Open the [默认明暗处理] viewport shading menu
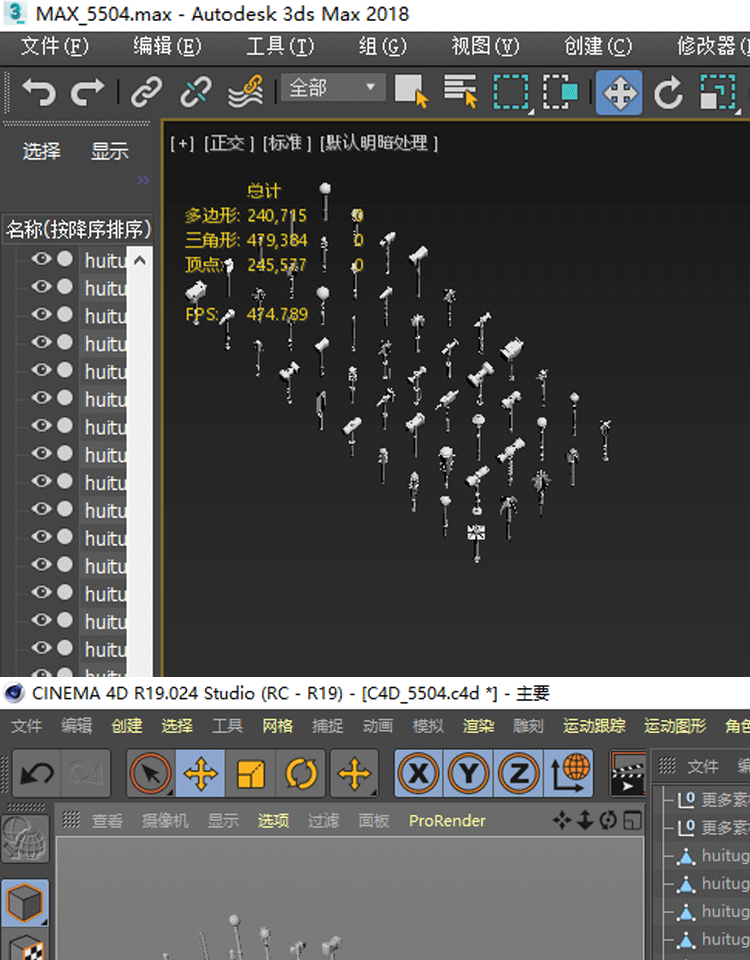 [x=379, y=144]
